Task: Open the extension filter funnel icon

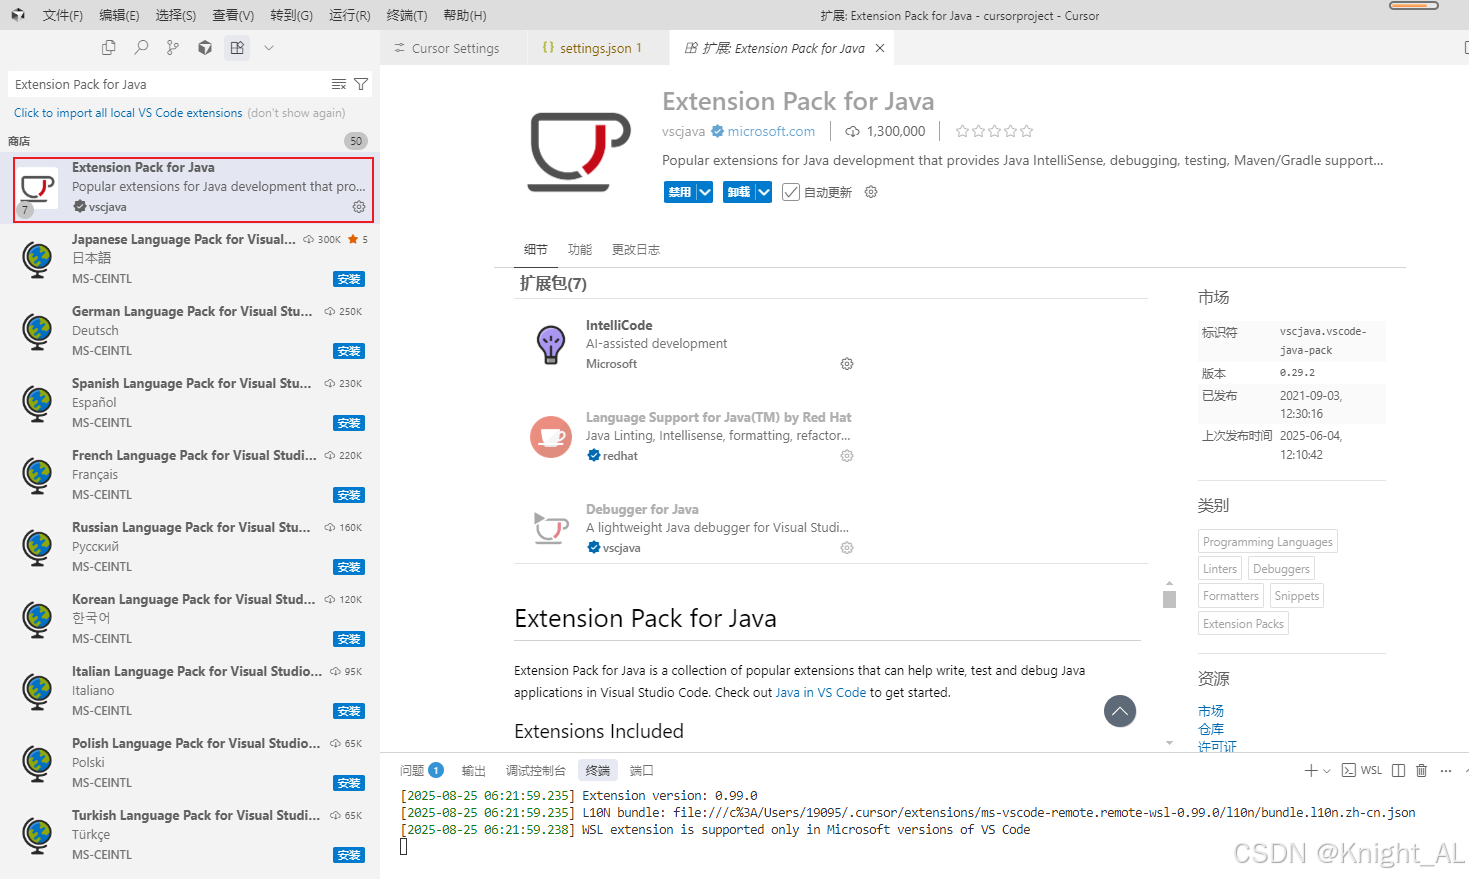Action: tap(361, 84)
